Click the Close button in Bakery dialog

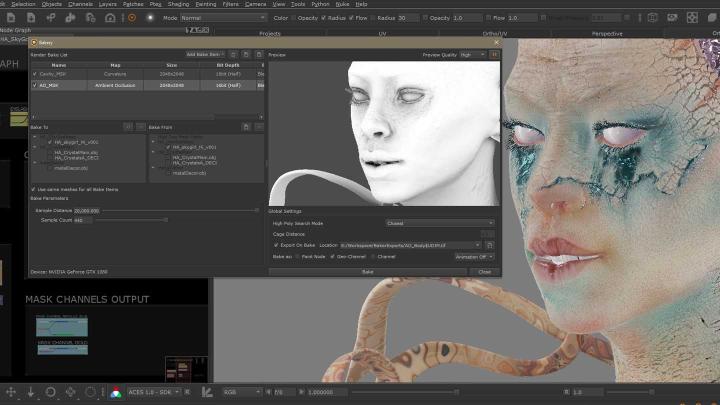point(484,271)
